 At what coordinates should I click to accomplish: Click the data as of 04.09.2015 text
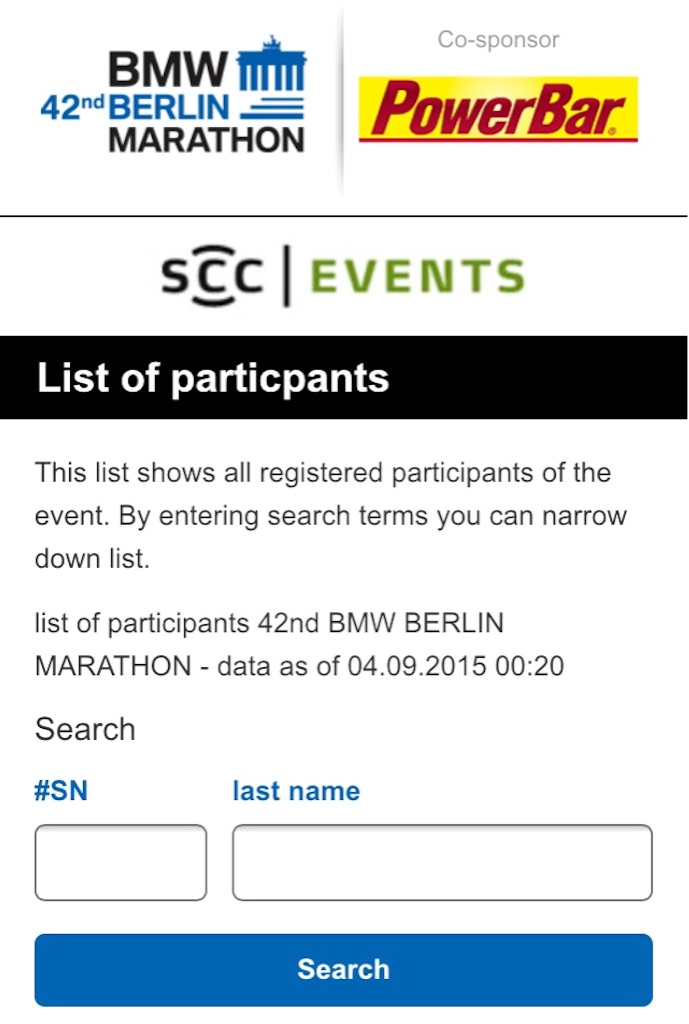[x=390, y=666]
